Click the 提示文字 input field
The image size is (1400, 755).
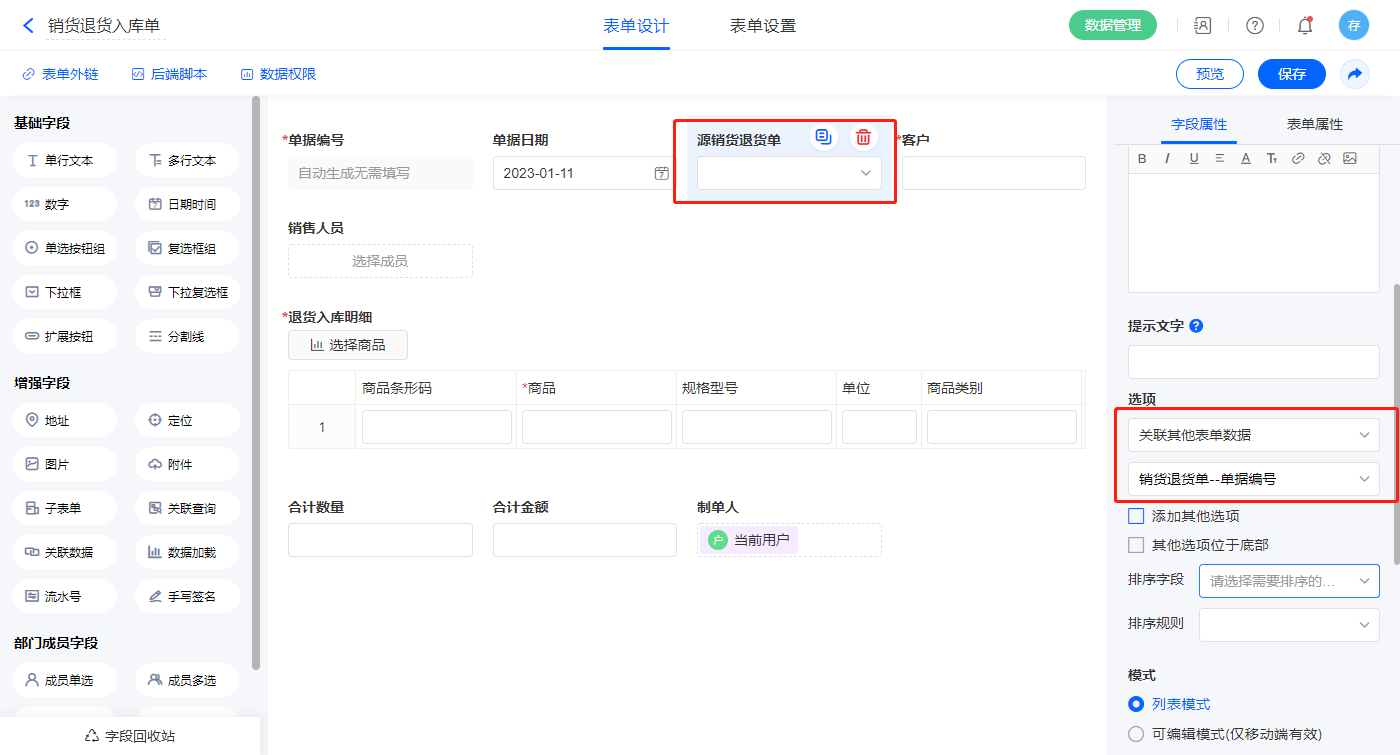click(x=1253, y=362)
